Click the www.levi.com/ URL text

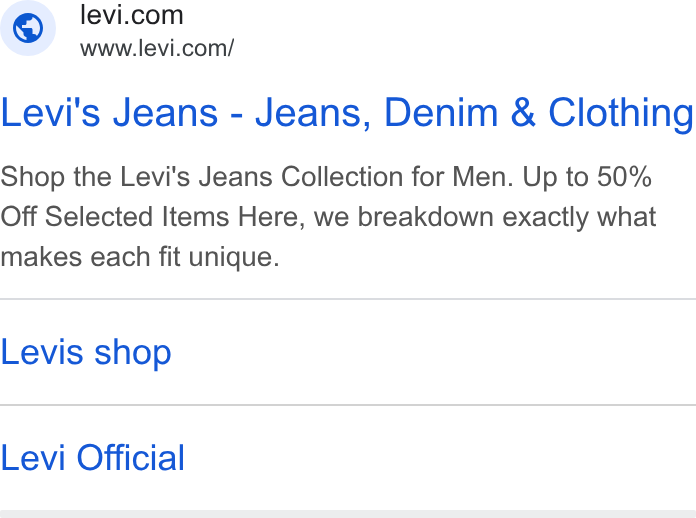pos(157,48)
